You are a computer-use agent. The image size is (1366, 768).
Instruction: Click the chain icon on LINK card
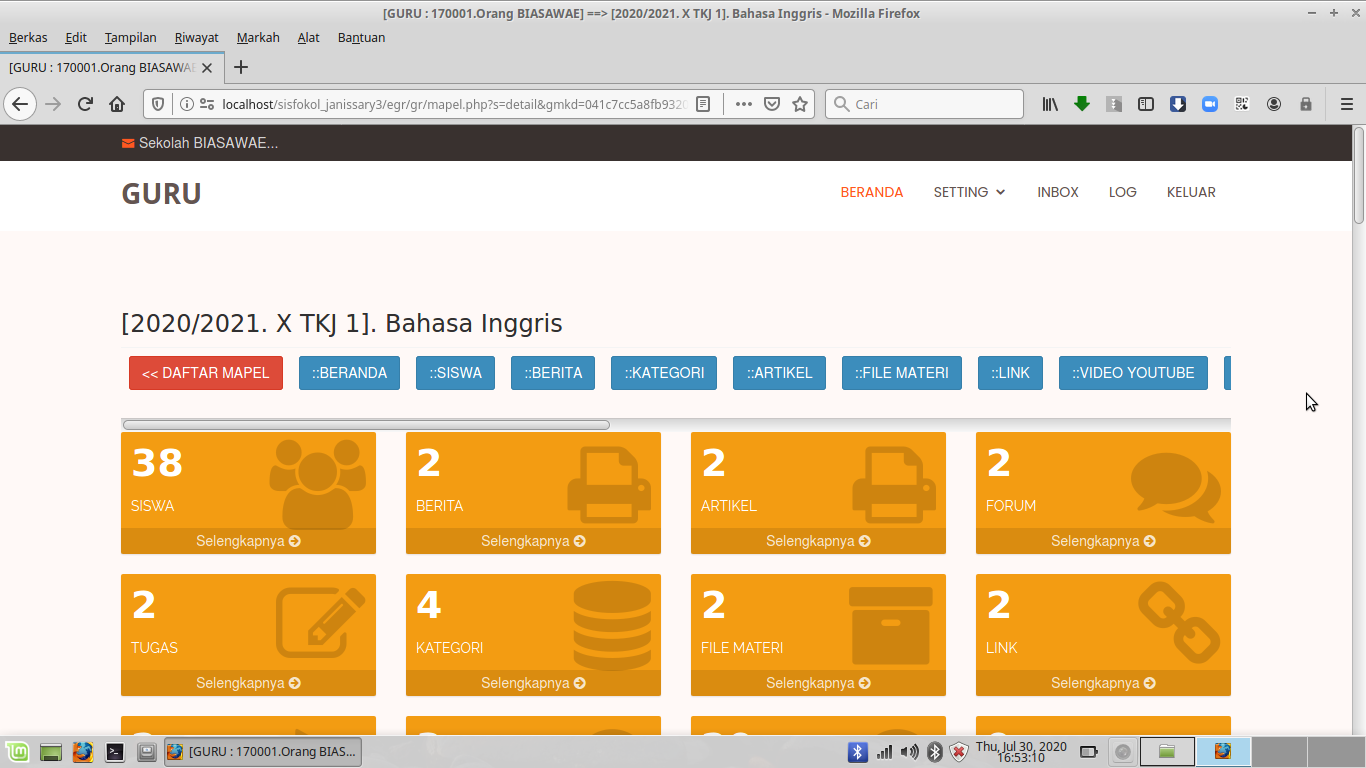coord(1179,624)
